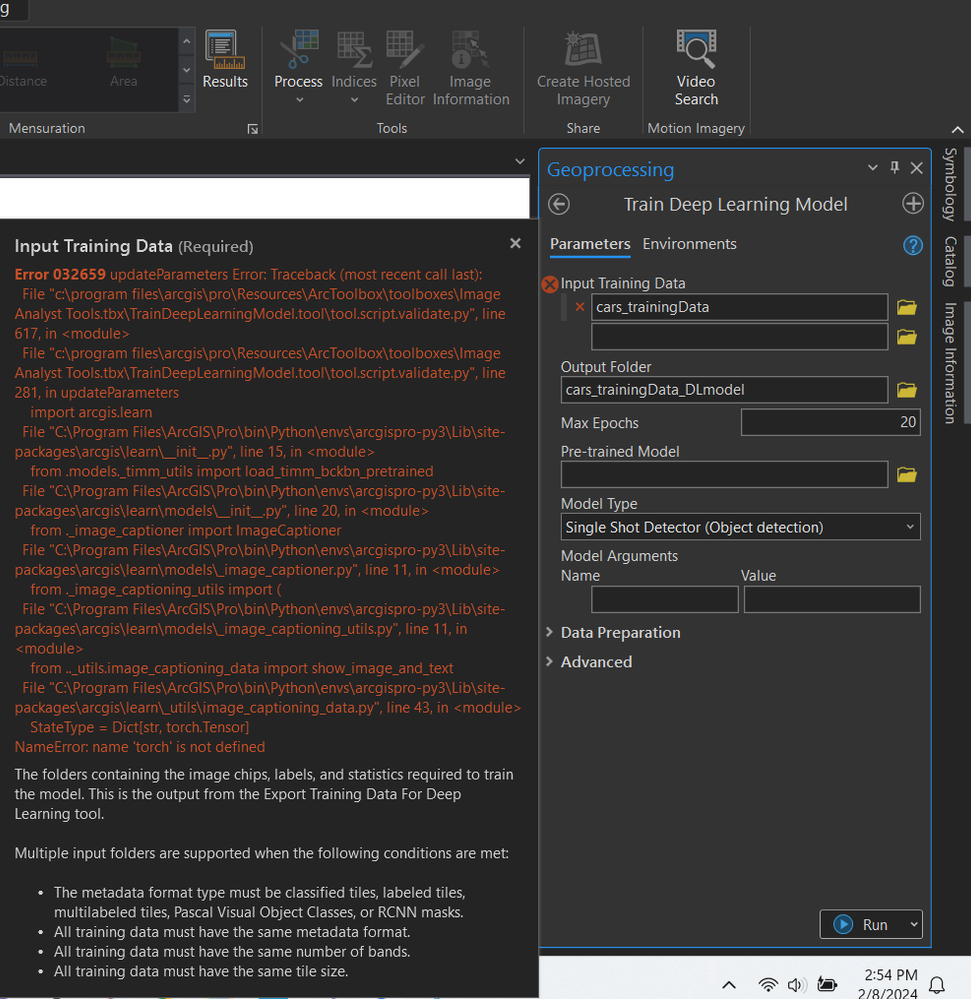Browse for Pre-trained Model file
Image resolution: width=971 pixels, height=999 pixels.
(906, 474)
